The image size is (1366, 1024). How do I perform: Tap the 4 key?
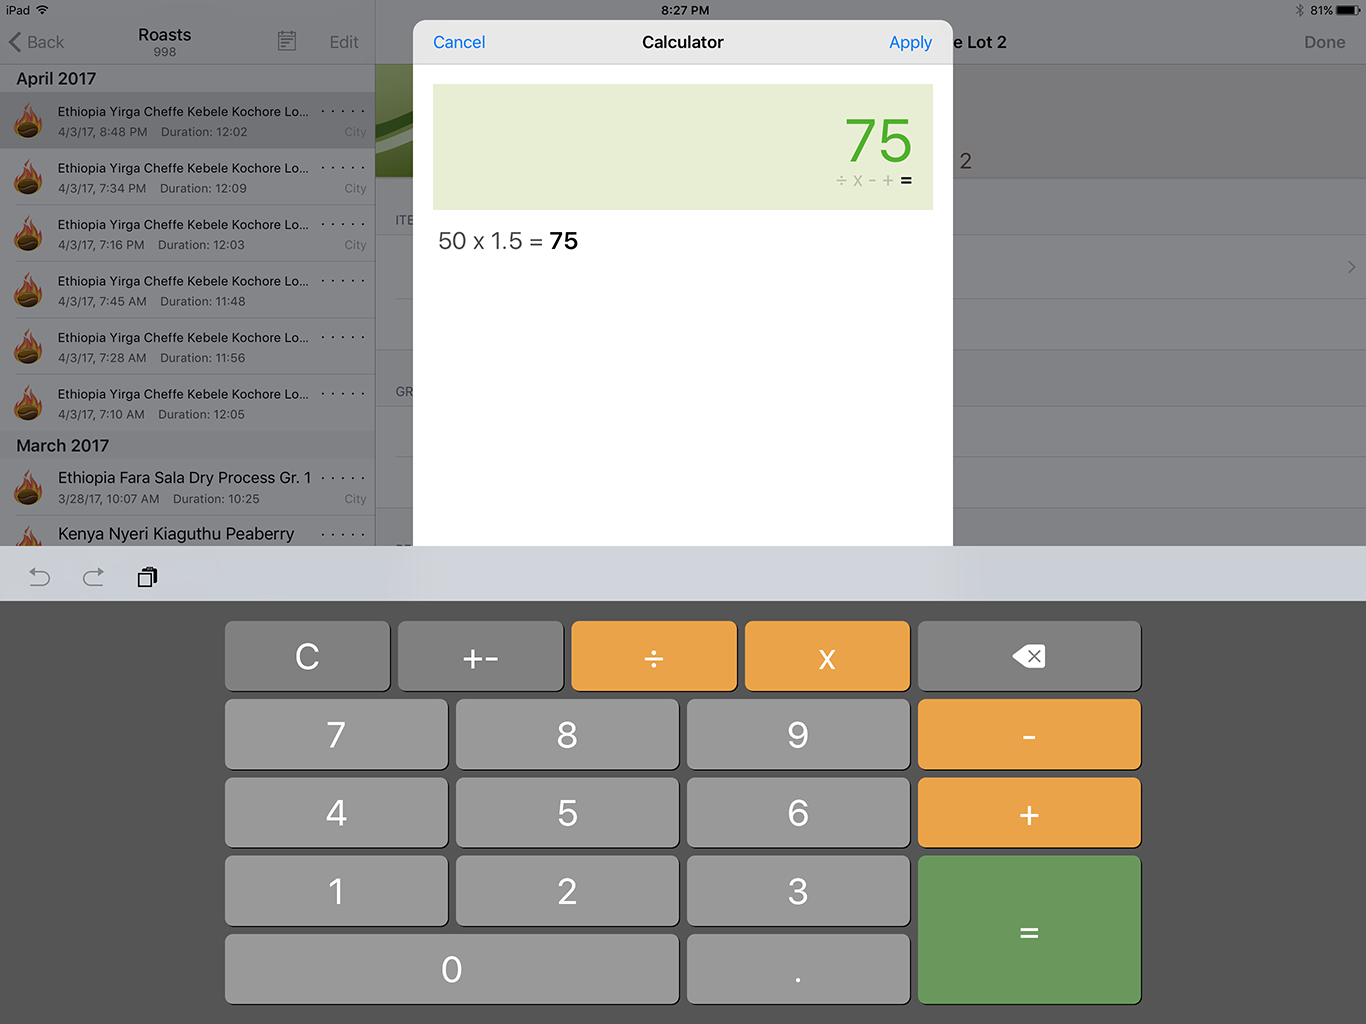pyautogui.click(x=336, y=812)
